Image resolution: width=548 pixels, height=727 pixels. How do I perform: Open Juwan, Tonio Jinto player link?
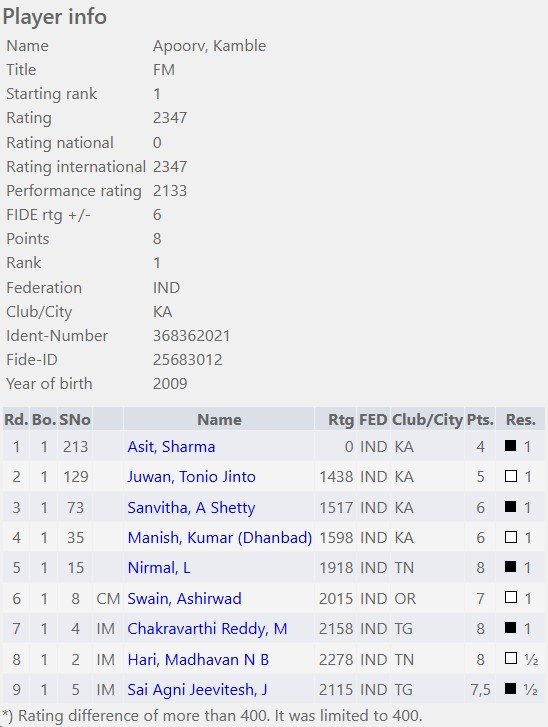[191, 477]
